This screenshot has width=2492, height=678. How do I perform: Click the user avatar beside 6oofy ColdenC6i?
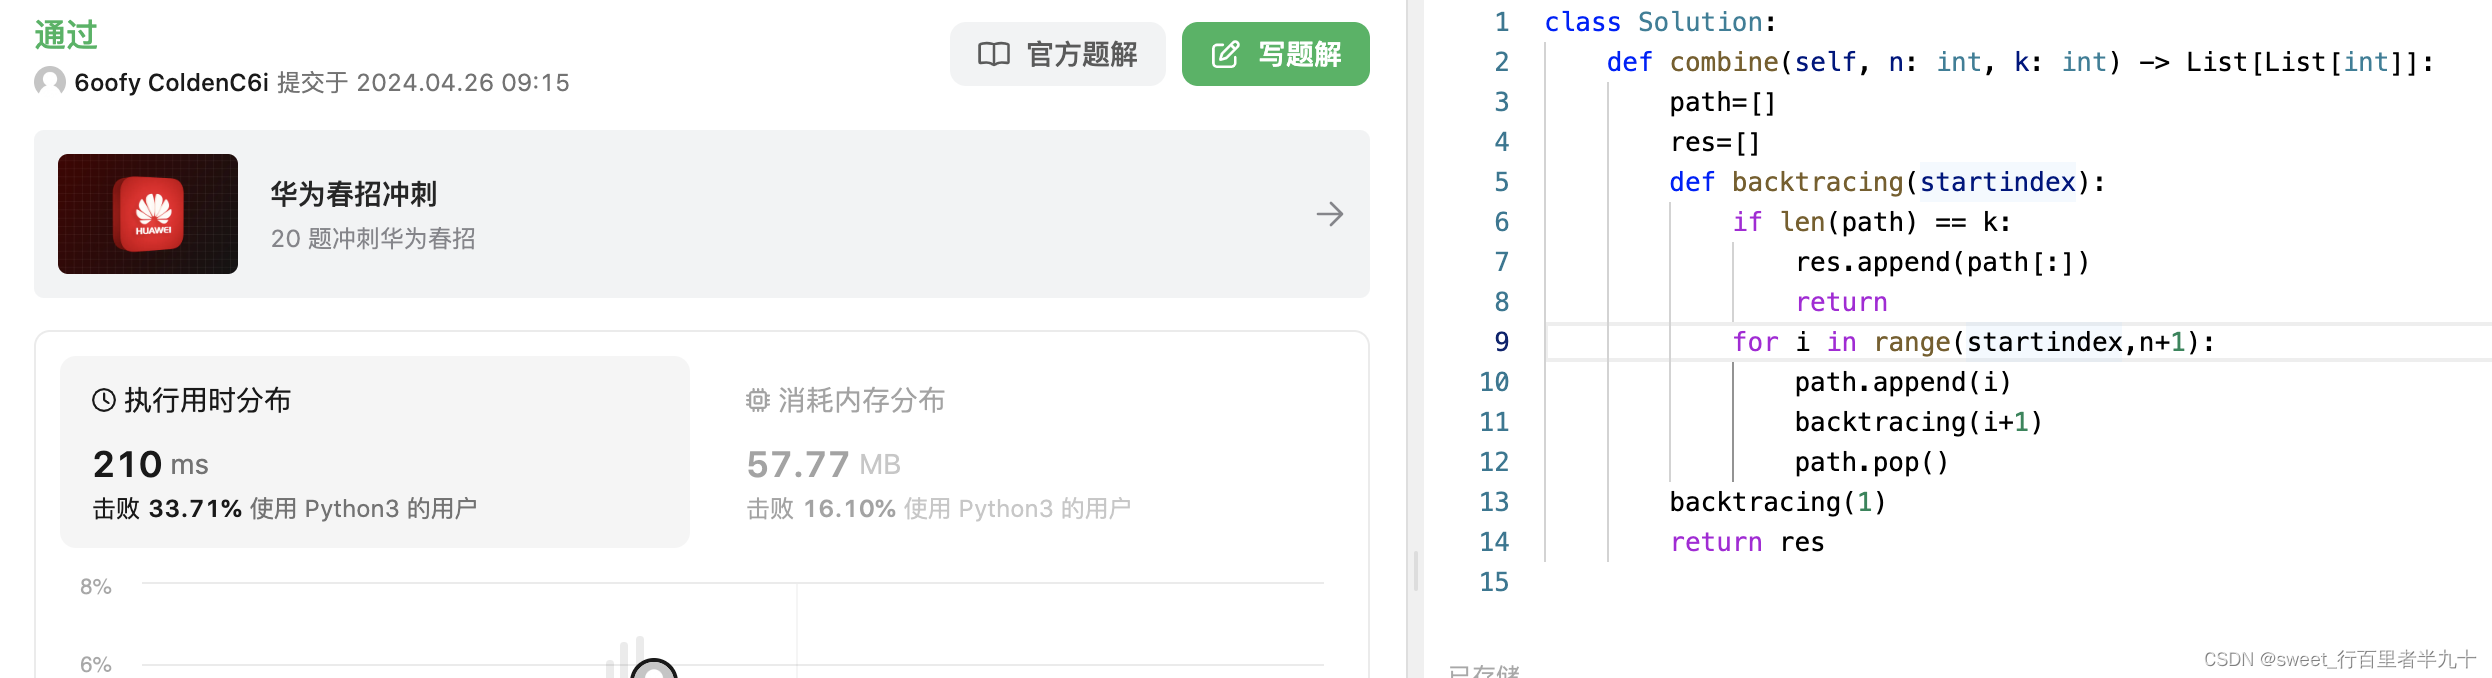point(48,82)
